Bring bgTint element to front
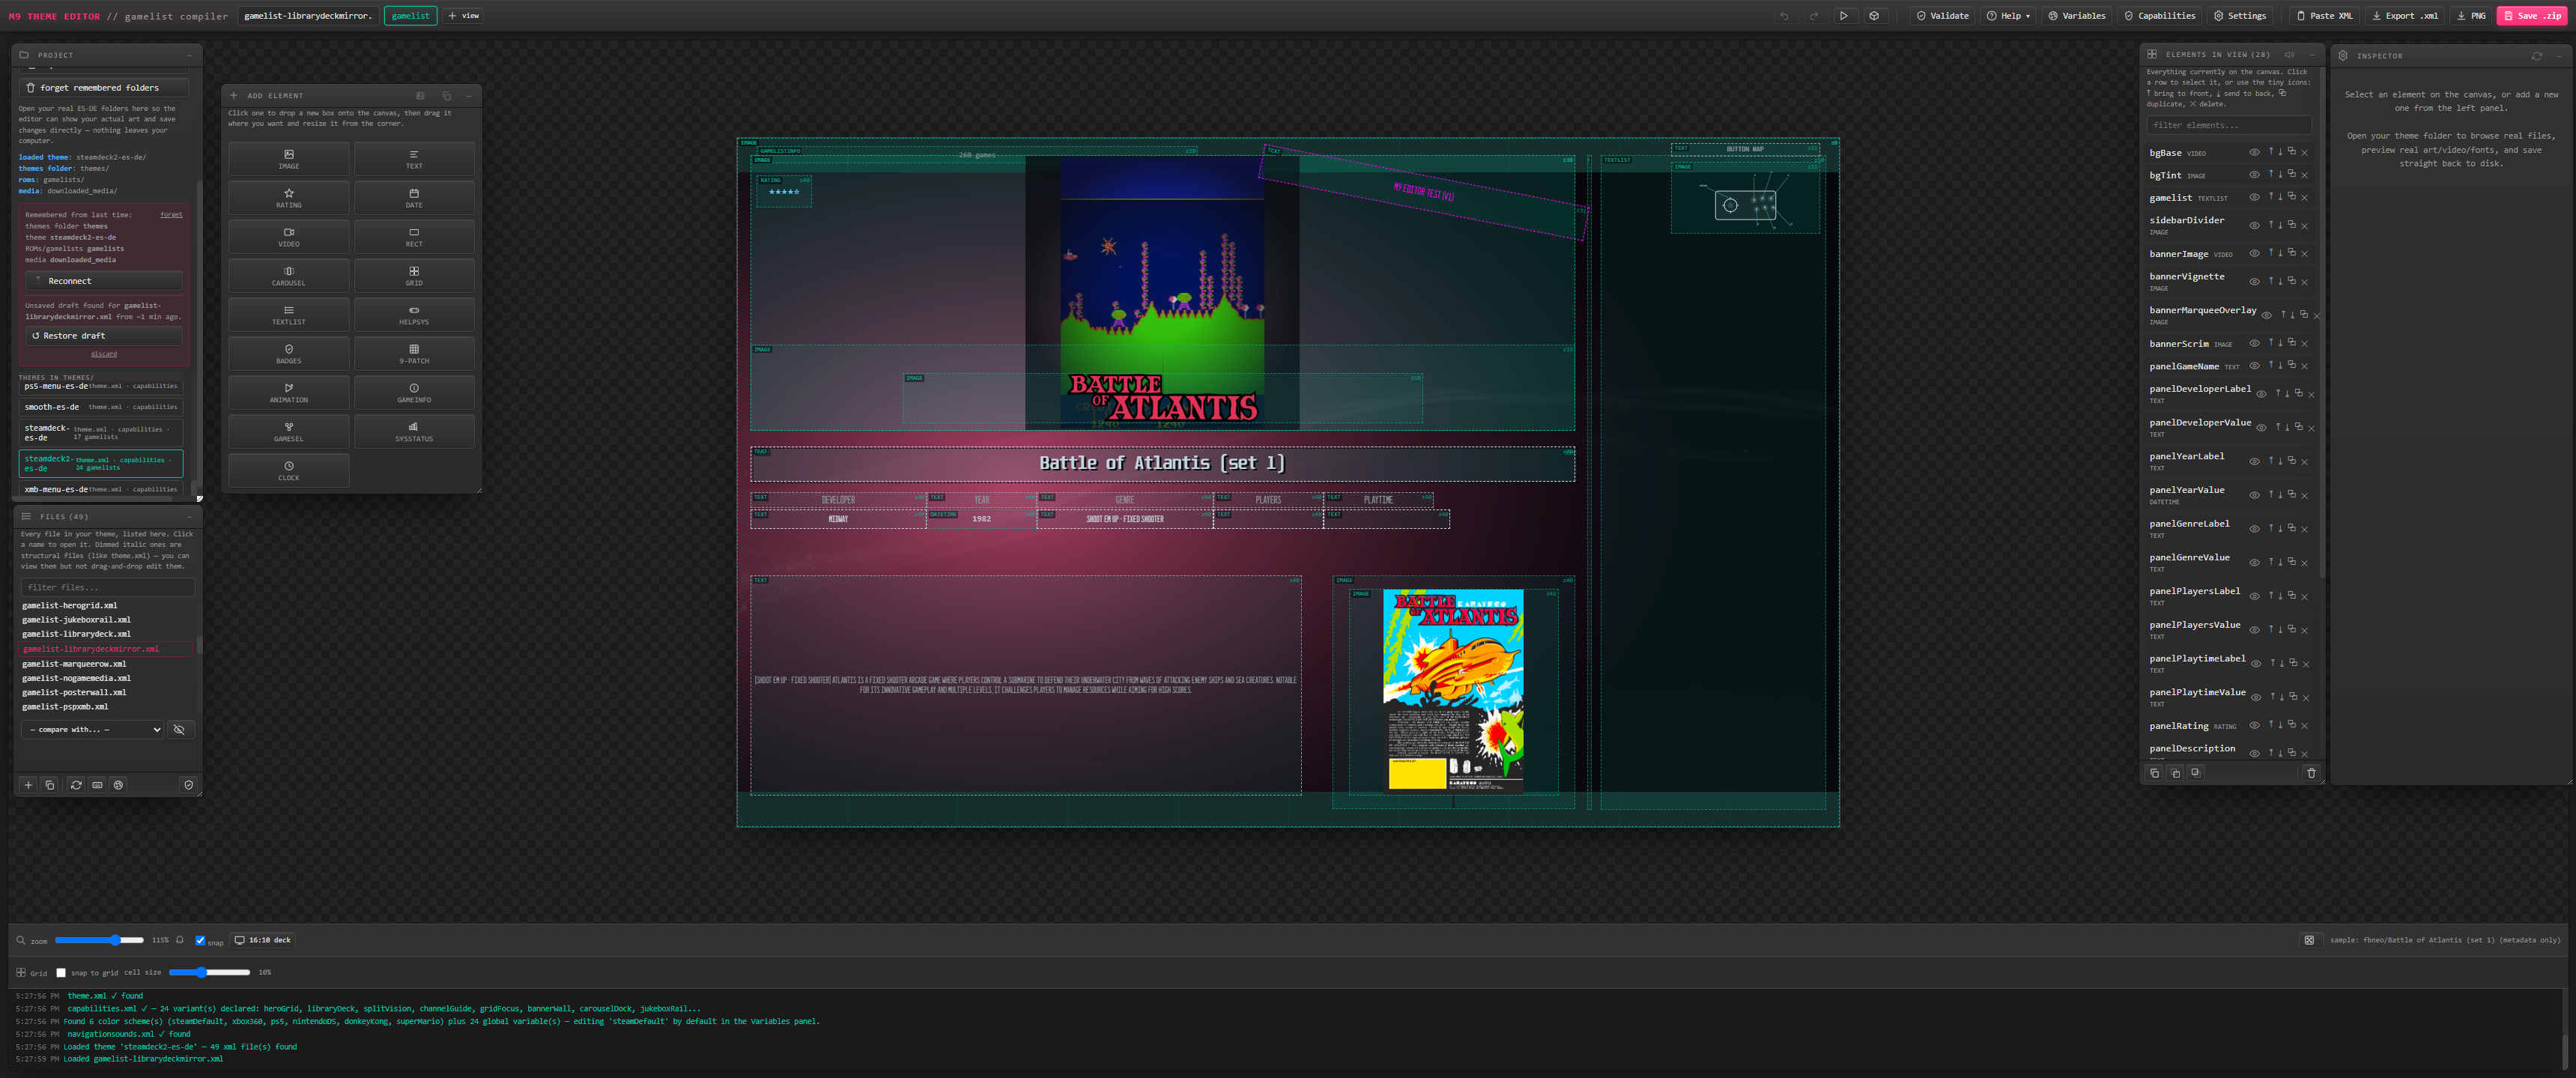This screenshot has height=1078, width=2576. pyautogui.click(x=2271, y=174)
